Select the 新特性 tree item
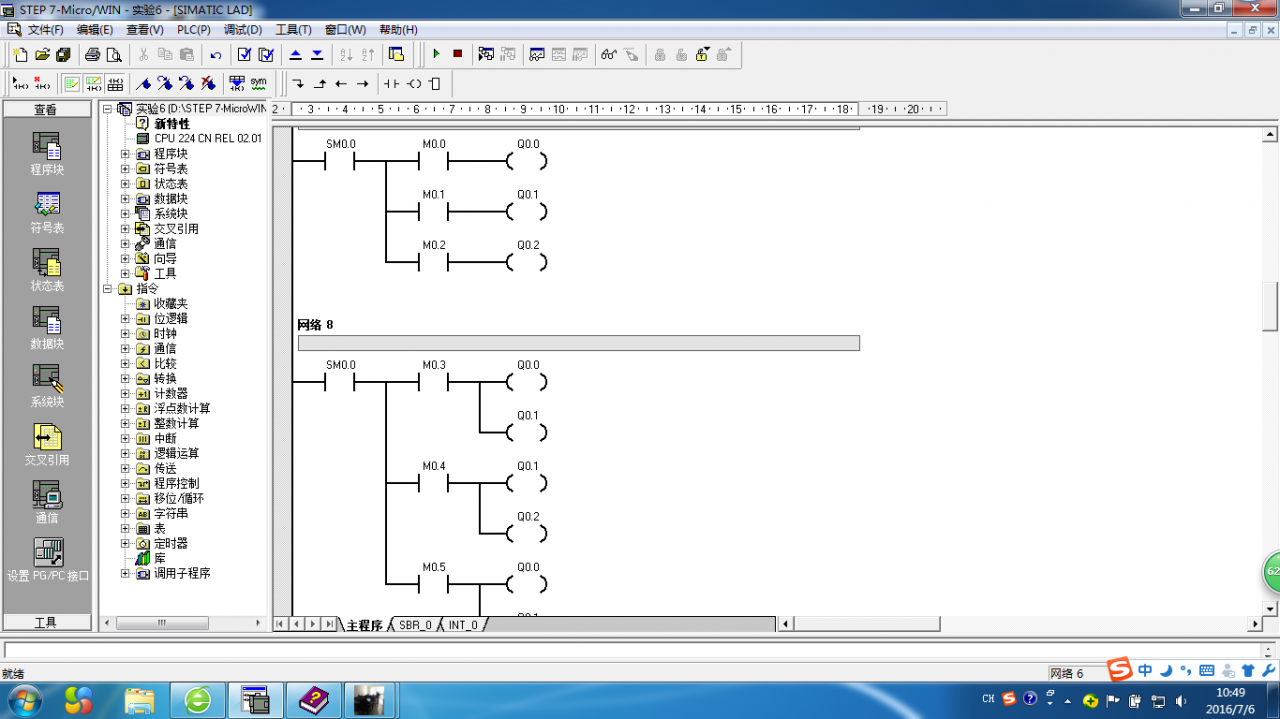 pyautogui.click(x=172, y=124)
